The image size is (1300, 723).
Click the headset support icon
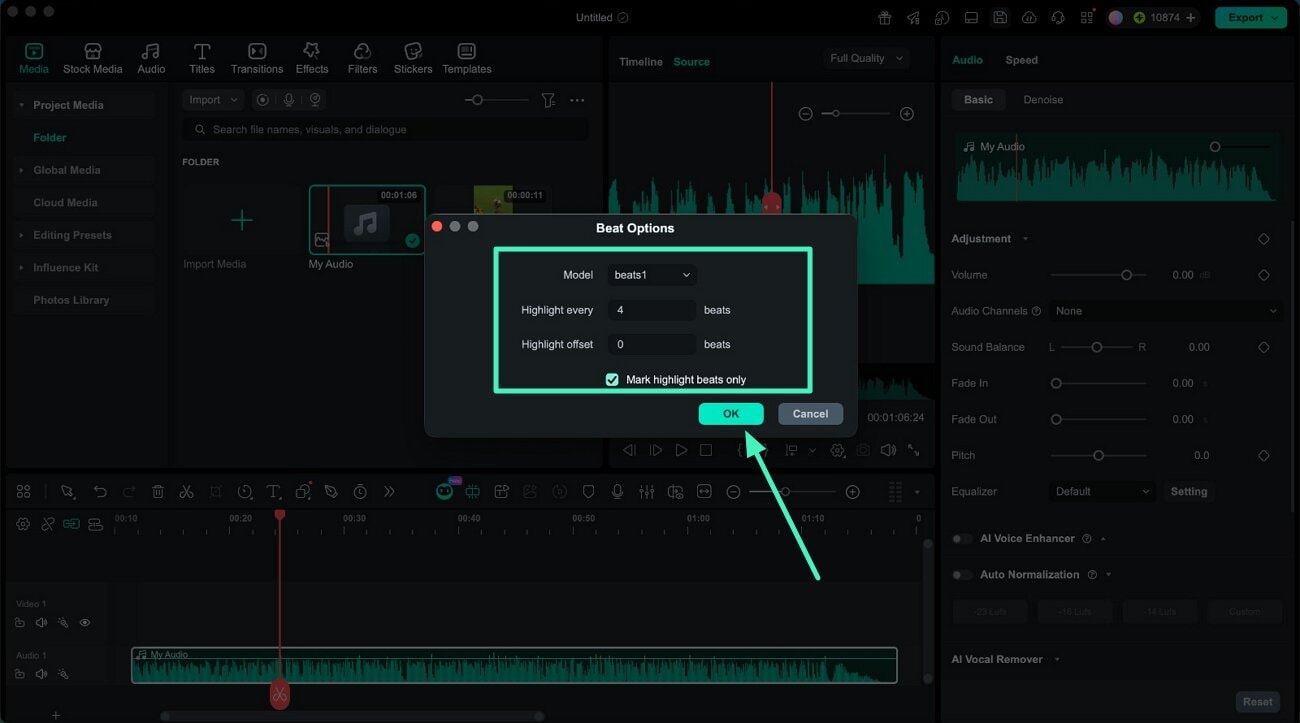pyautogui.click(x=1058, y=18)
